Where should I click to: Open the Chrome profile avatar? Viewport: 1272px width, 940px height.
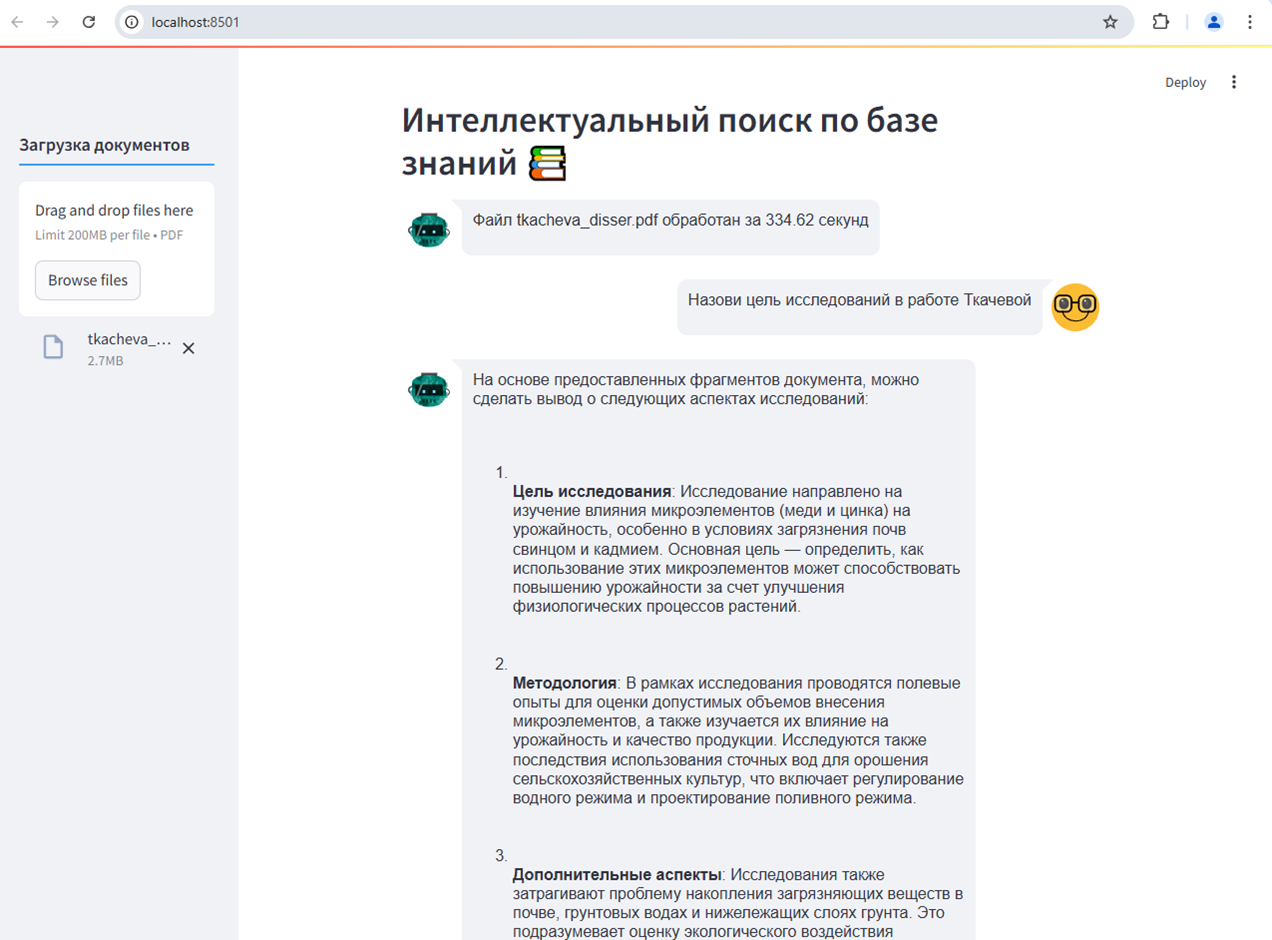coord(1214,22)
